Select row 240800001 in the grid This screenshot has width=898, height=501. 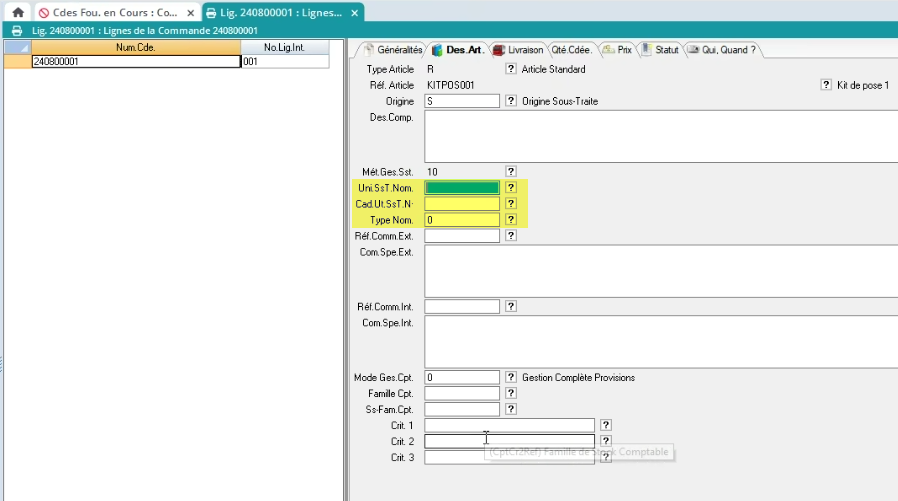click(135, 61)
